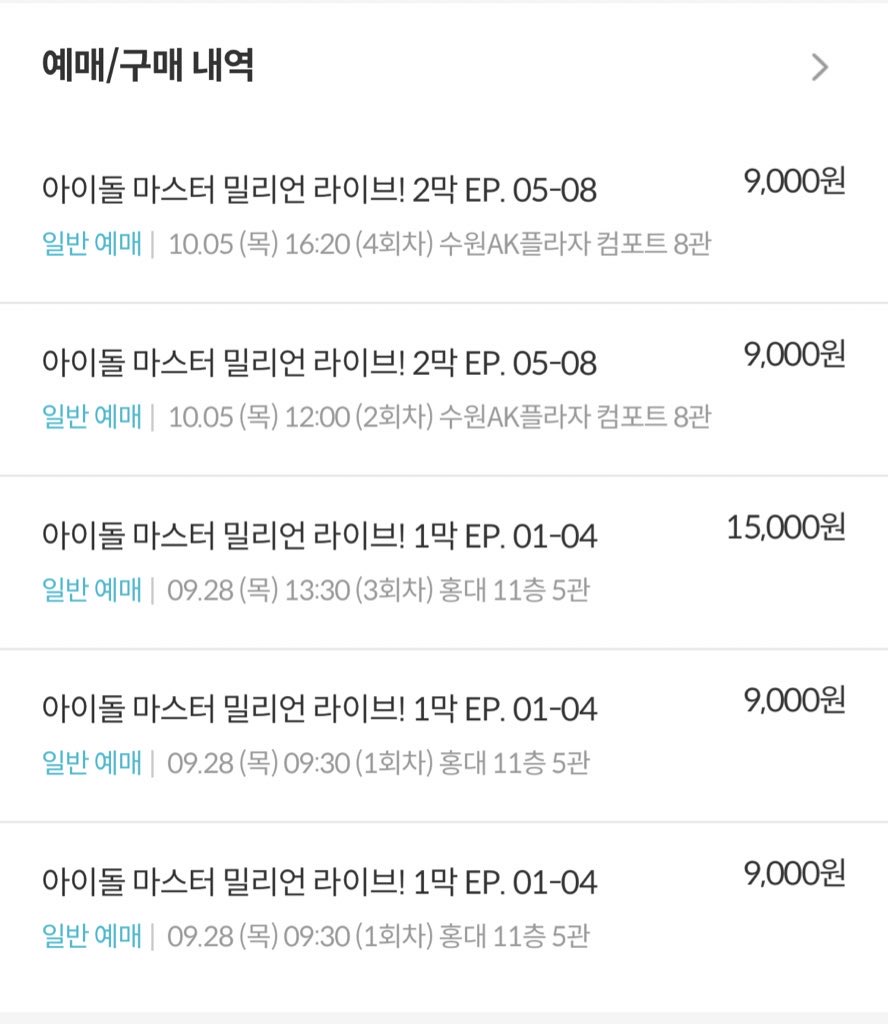Viewport: 888px width, 1024px height.
Task: Tap 일반 예매 label on the 16:20 booking
Action: point(92,244)
